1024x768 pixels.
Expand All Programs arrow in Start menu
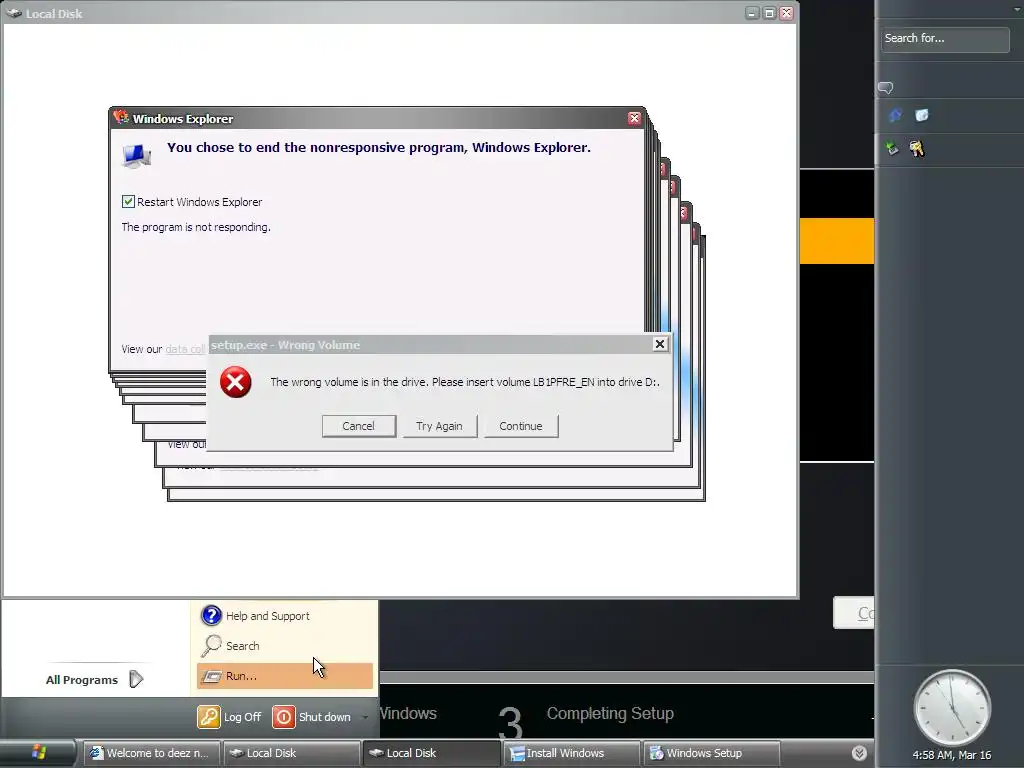136,679
